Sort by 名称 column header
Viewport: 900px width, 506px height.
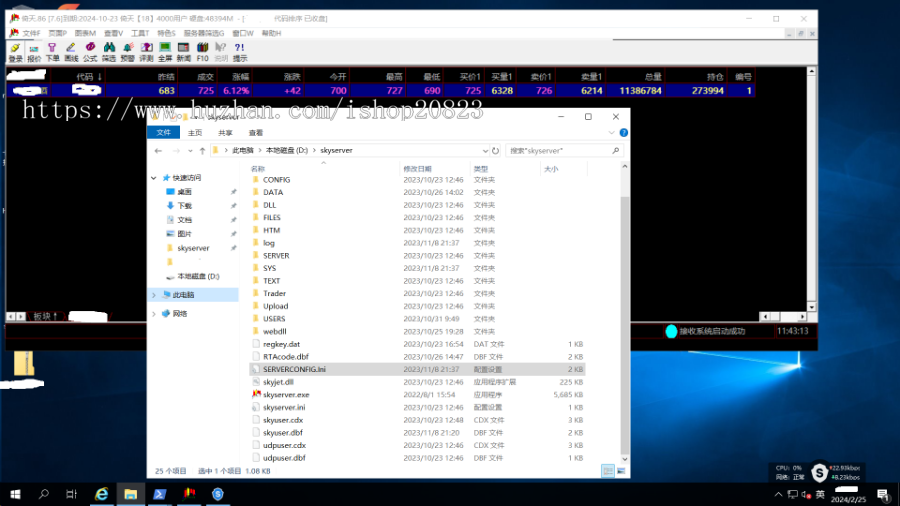pos(258,169)
